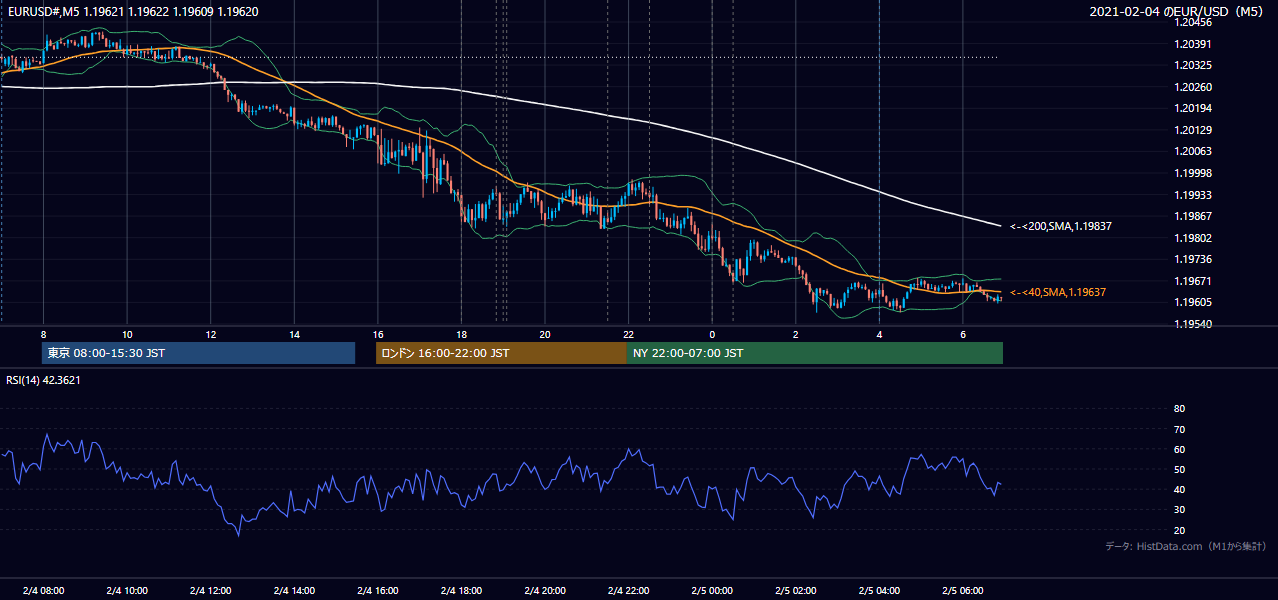Viewport: 1278px width, 600px height.
Task: Click price axis label 1.19867
Action: (x=1193, y=216)
